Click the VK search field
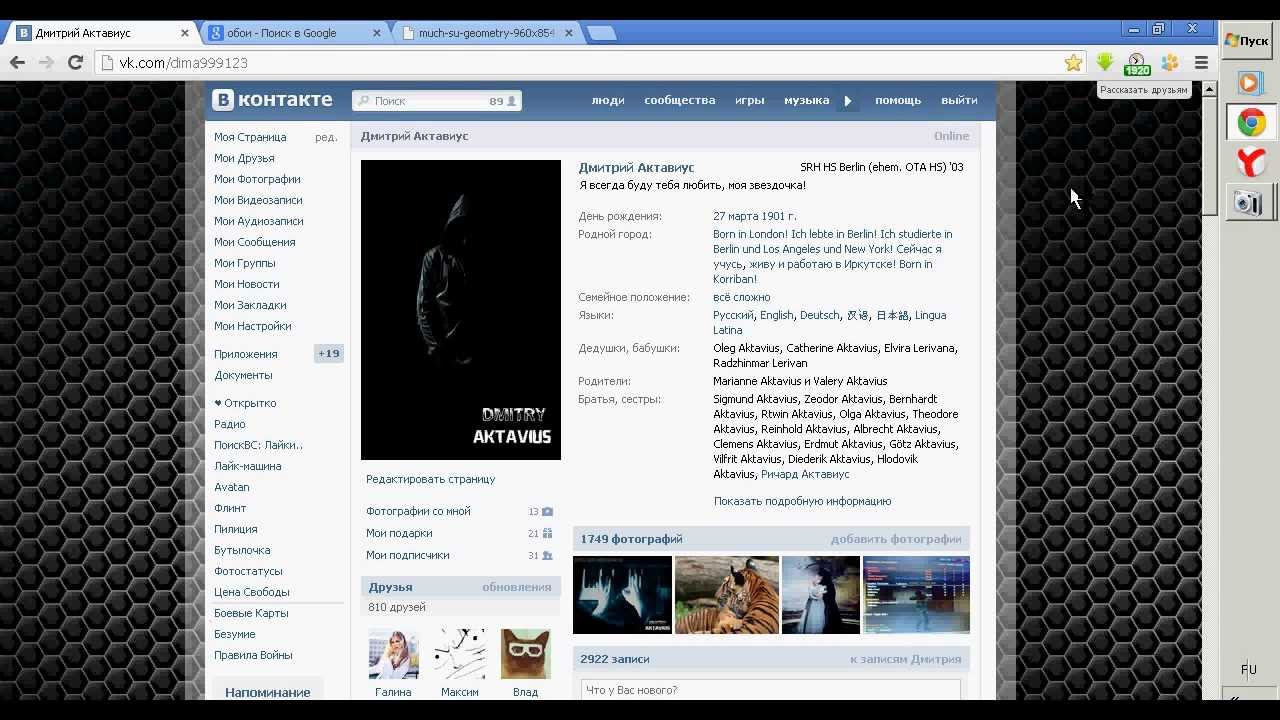Viewport: 1280px width, 720px height. (436, 101)
